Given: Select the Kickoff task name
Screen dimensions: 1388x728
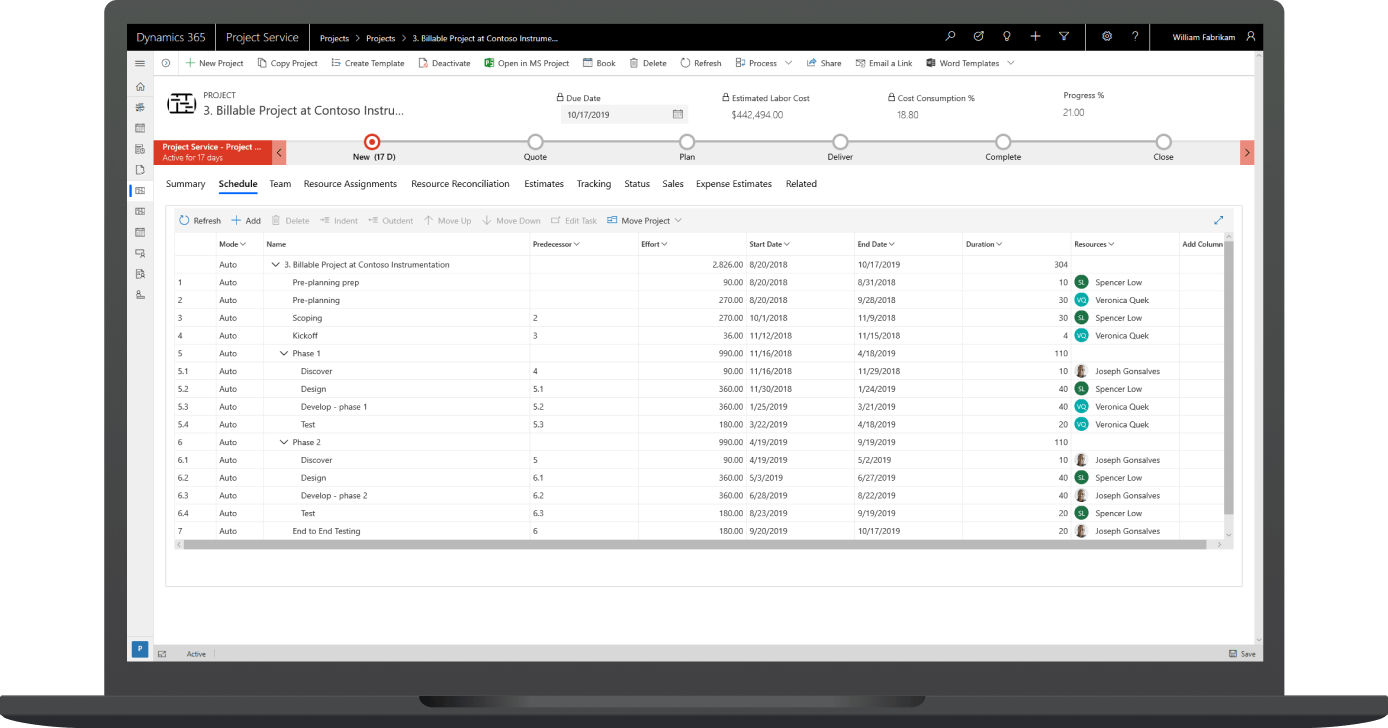Looking at the screenshot, I should coord(305,336).
